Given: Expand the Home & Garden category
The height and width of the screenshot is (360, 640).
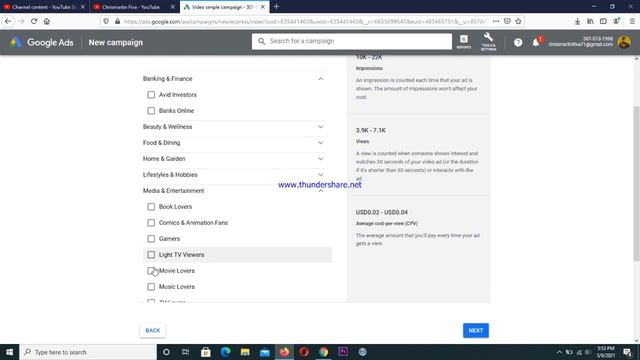Looking at the screenshot, I should coord(320,158).
